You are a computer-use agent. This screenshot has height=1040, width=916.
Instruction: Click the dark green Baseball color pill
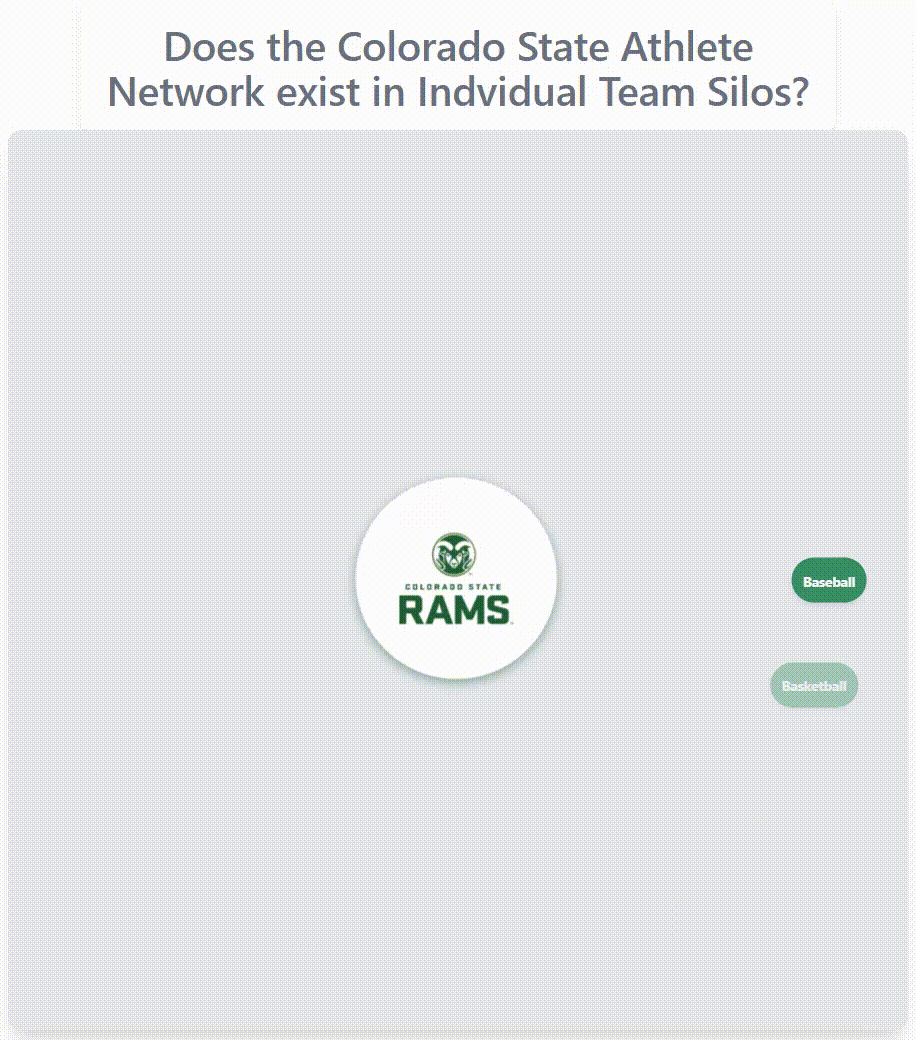(828, 580)
